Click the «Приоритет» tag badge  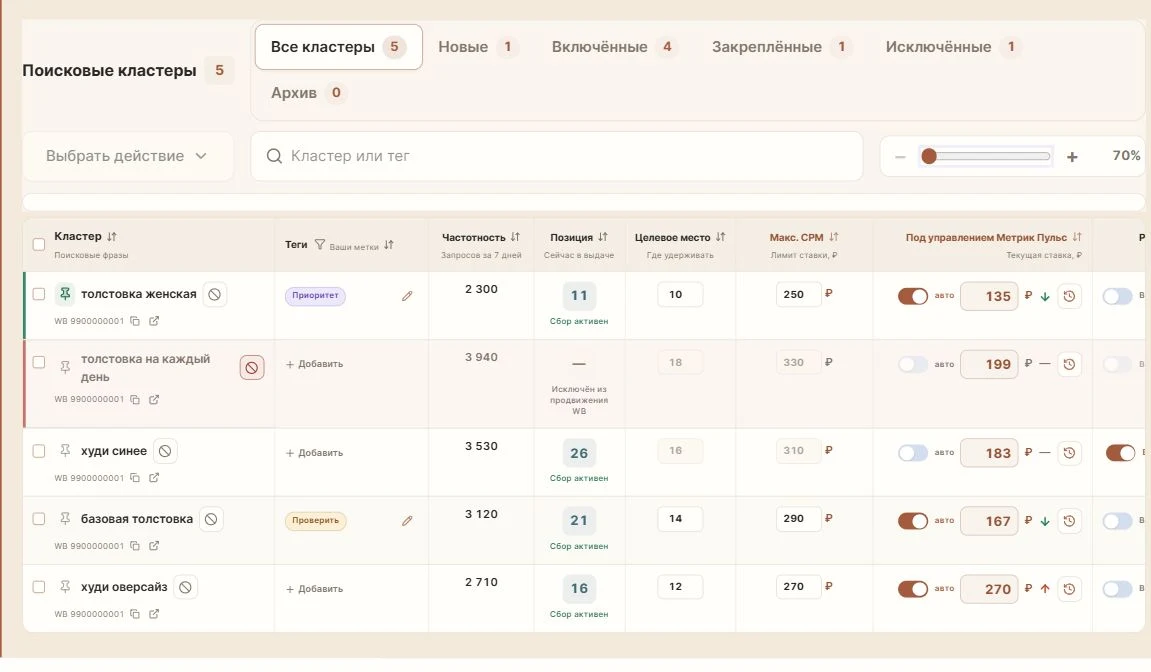point(315,296)
